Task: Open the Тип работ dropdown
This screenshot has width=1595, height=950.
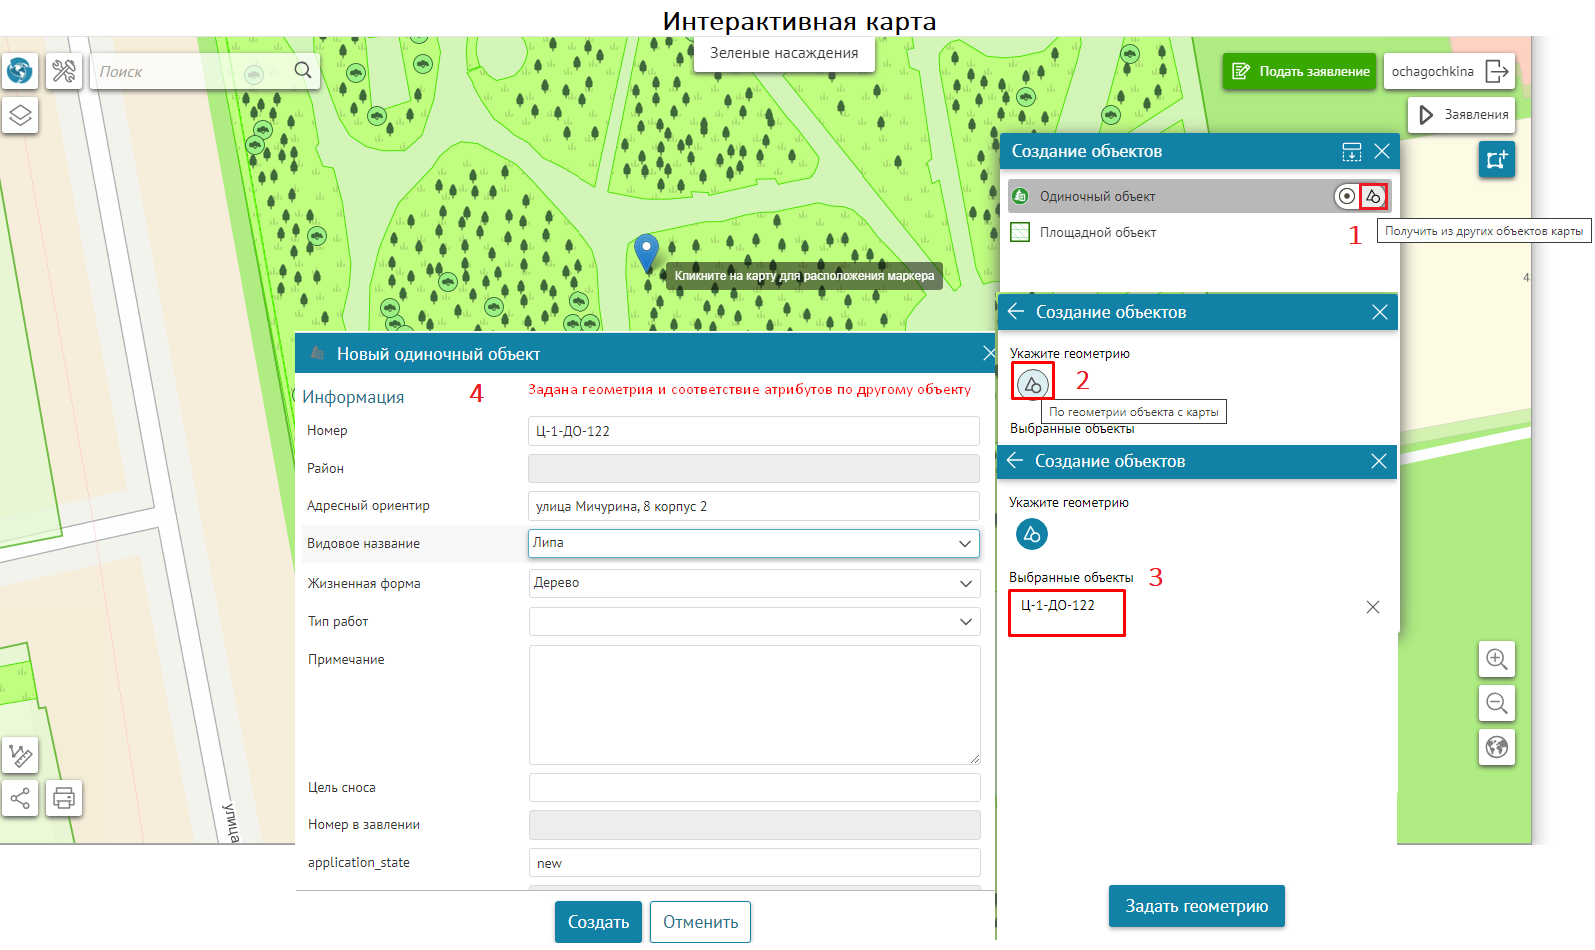Action: coord(965,621)
